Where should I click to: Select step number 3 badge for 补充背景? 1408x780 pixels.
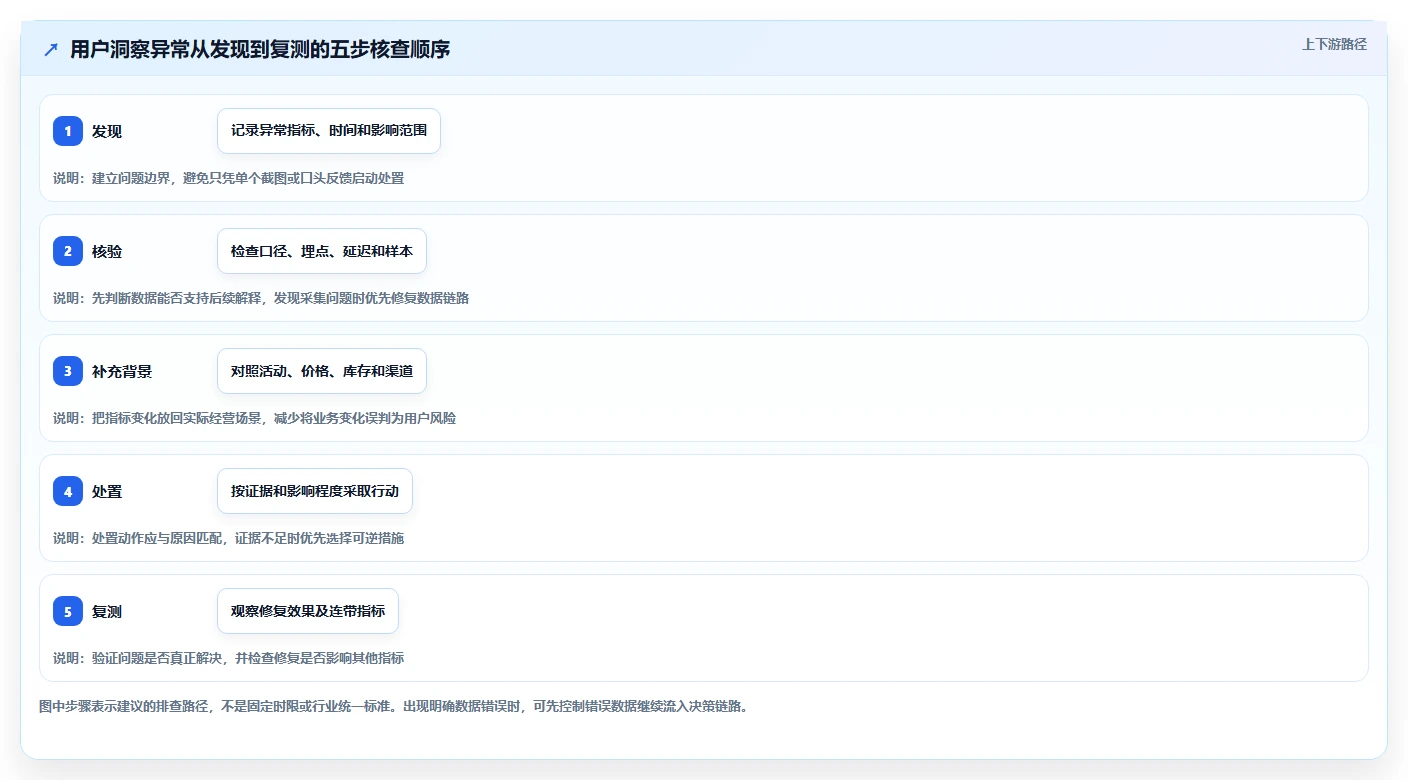[x=68, y=371]
